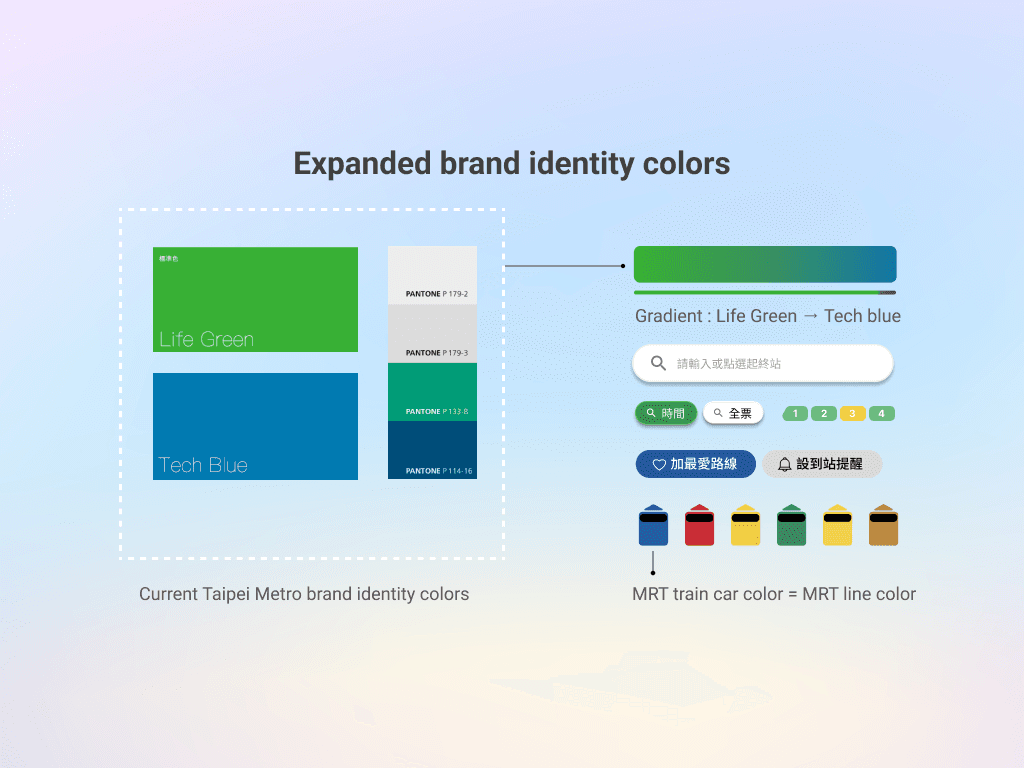This screenshot has height=768, width=1024.
Task: Click the 'Gradient : Life Green → Tech blue' label
Action: point(768,316)
